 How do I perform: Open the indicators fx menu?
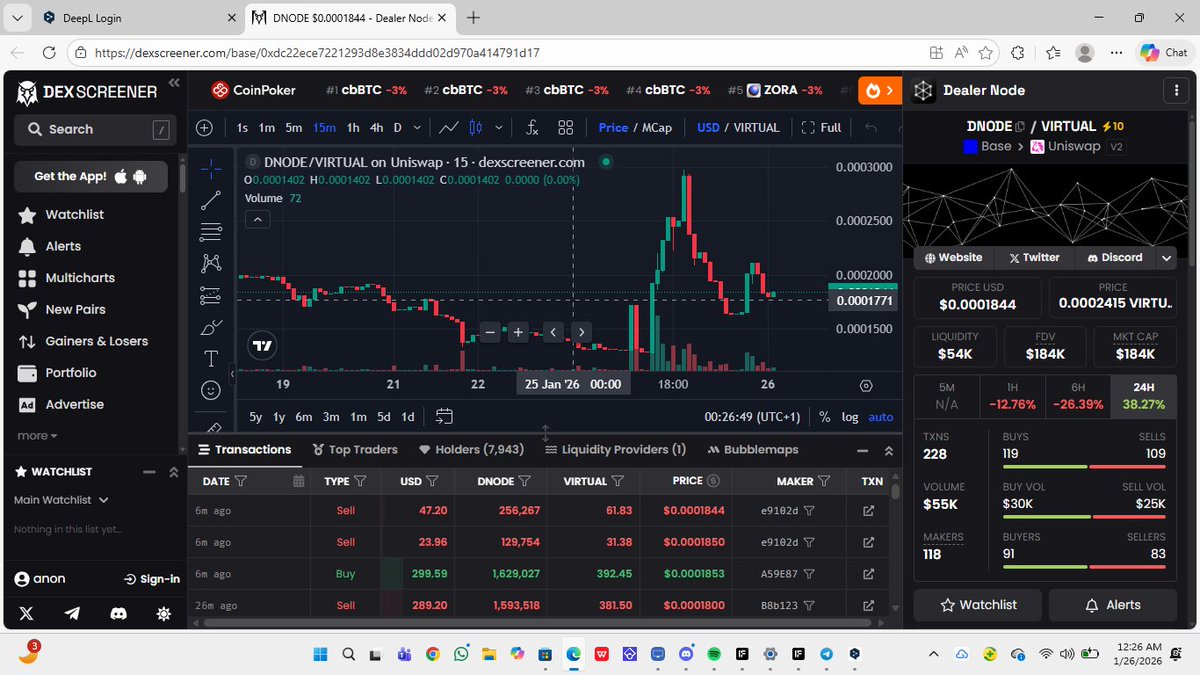point(532,128)
